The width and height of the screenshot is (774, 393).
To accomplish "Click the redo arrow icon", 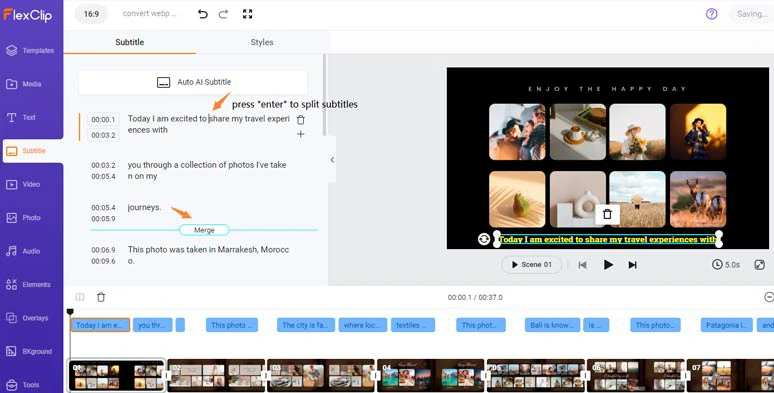I will [x=224, y=14].
